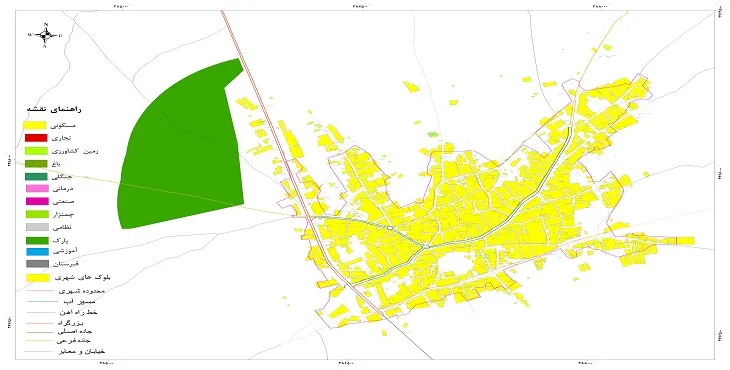
Task: Click the مسکونی legend label
Action: coord(64,125)
